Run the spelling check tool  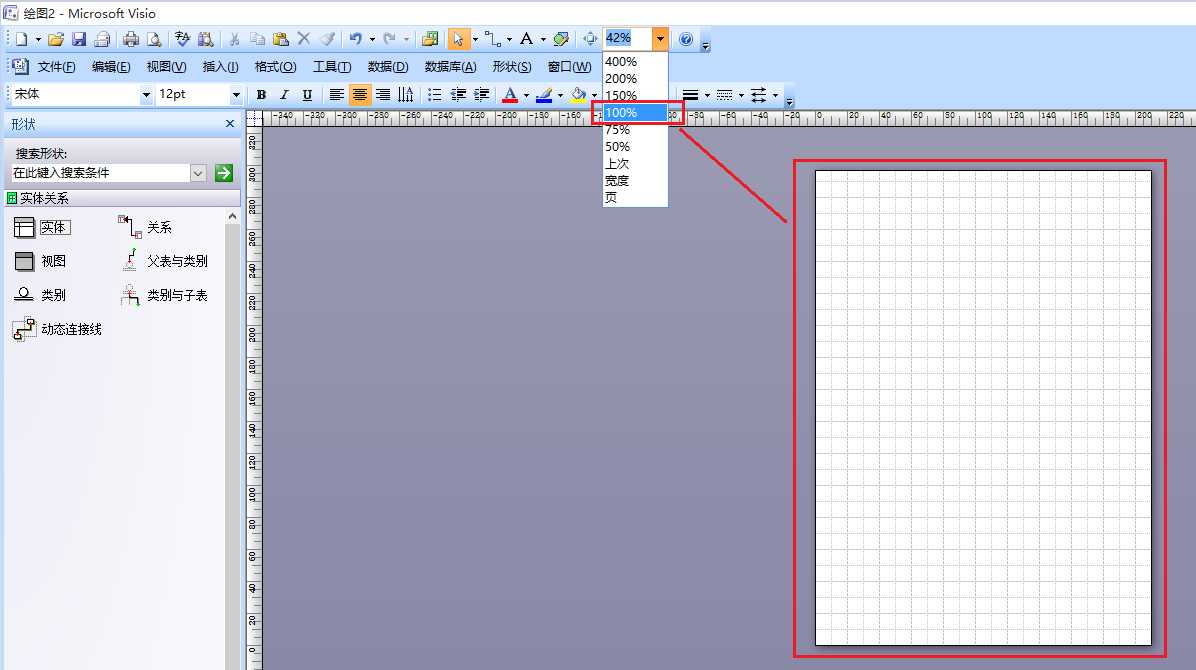tap(182, 38)
